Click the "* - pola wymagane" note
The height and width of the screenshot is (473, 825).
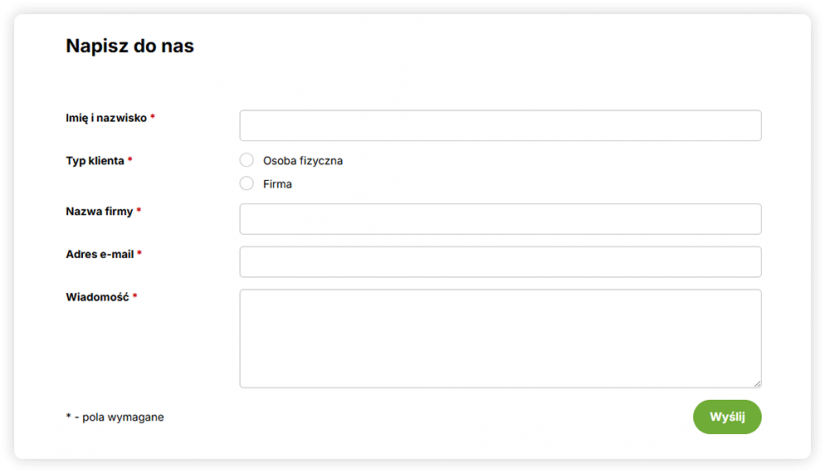pos(115,417)
